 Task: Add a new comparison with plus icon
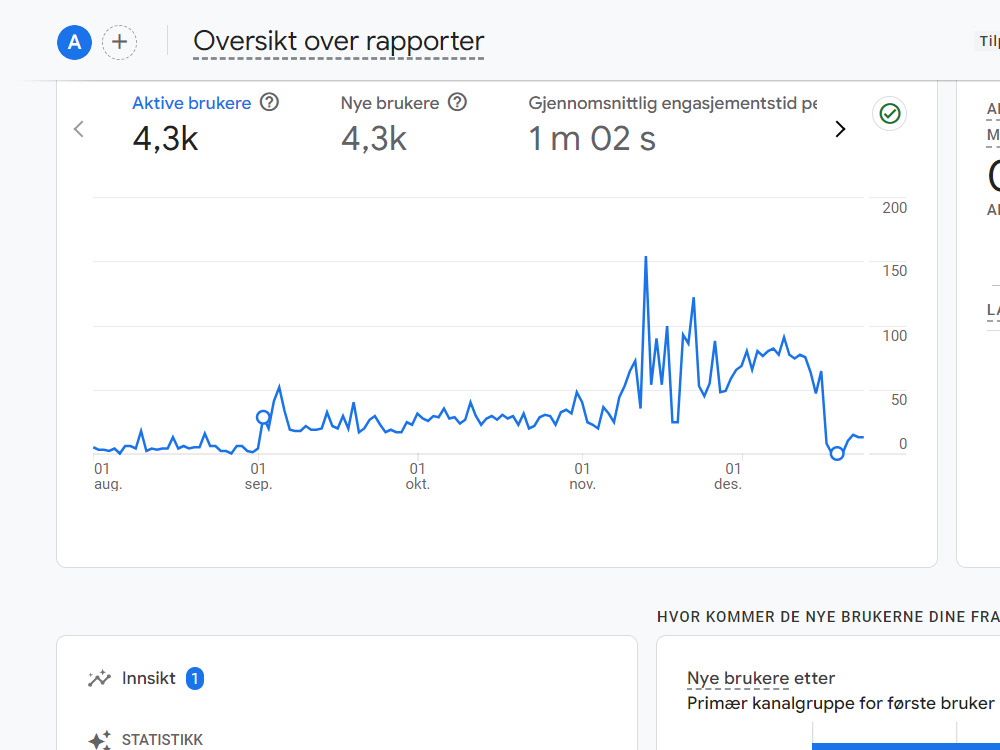tap(119, 43)
